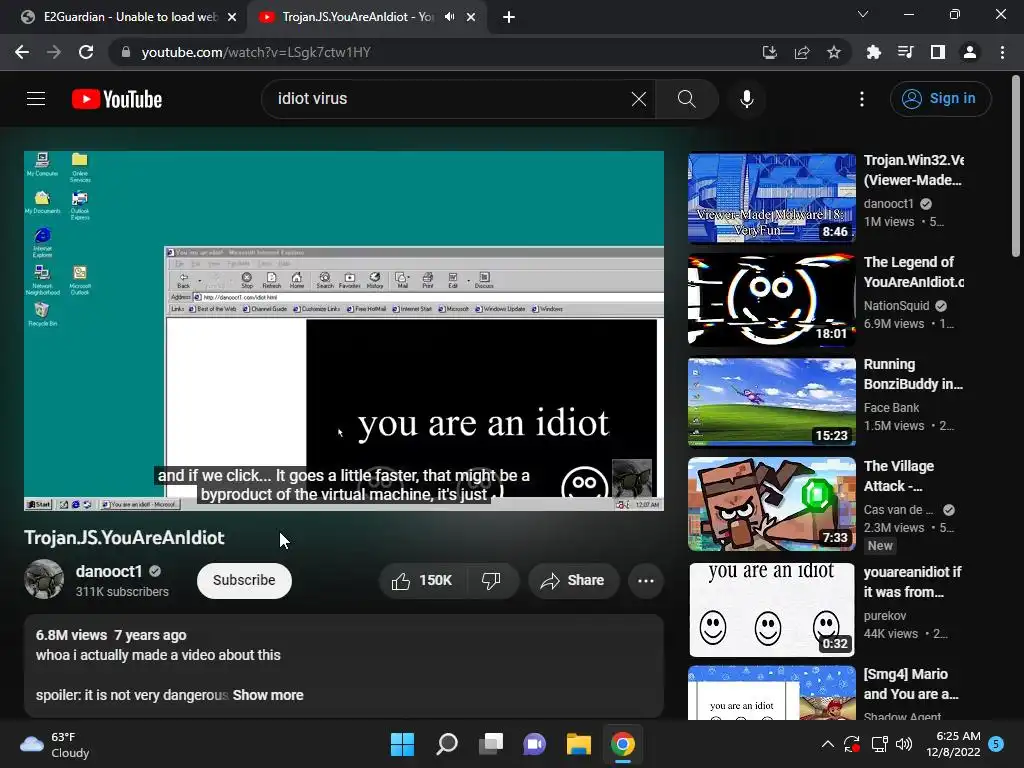Reload the YouTube page
This screenshot has height=768, width=1024.
click(86, 52)
